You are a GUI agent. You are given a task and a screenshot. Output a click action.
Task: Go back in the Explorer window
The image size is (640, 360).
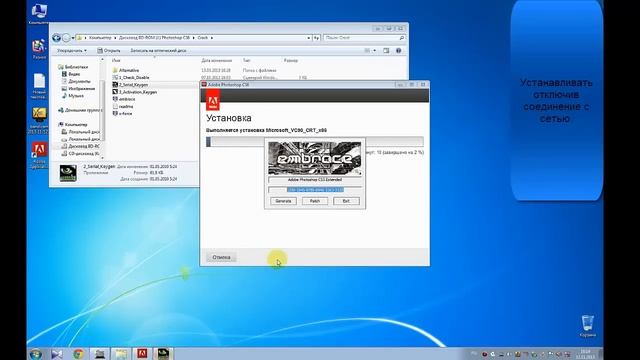pyautogui.click(x=57, y=38)
